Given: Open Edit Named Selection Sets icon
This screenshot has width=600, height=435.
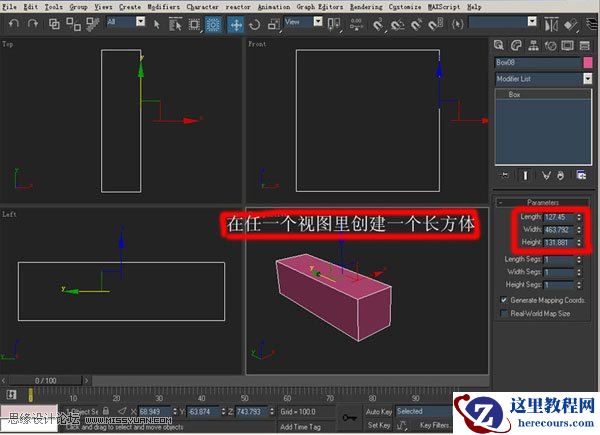Looking at the screenshot, I should 457,24.
